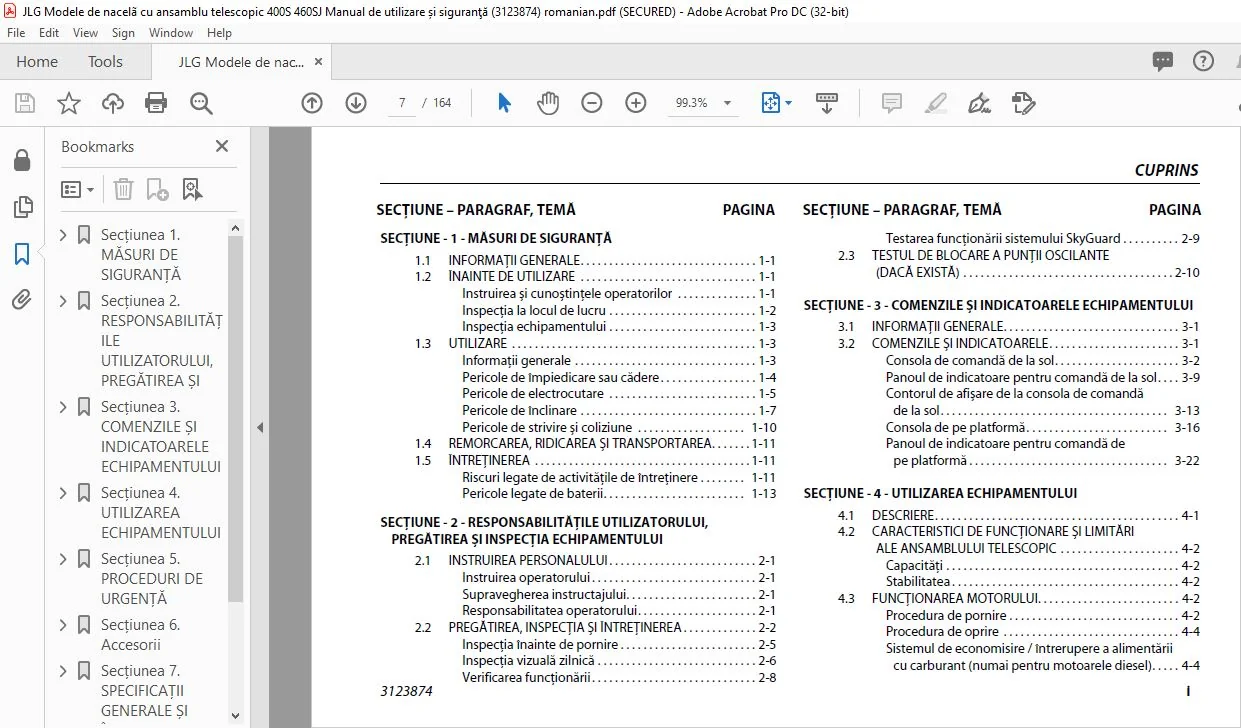Switch to the Home tab
Viewport: 1241px width, 728px height.
click(37, 62)
